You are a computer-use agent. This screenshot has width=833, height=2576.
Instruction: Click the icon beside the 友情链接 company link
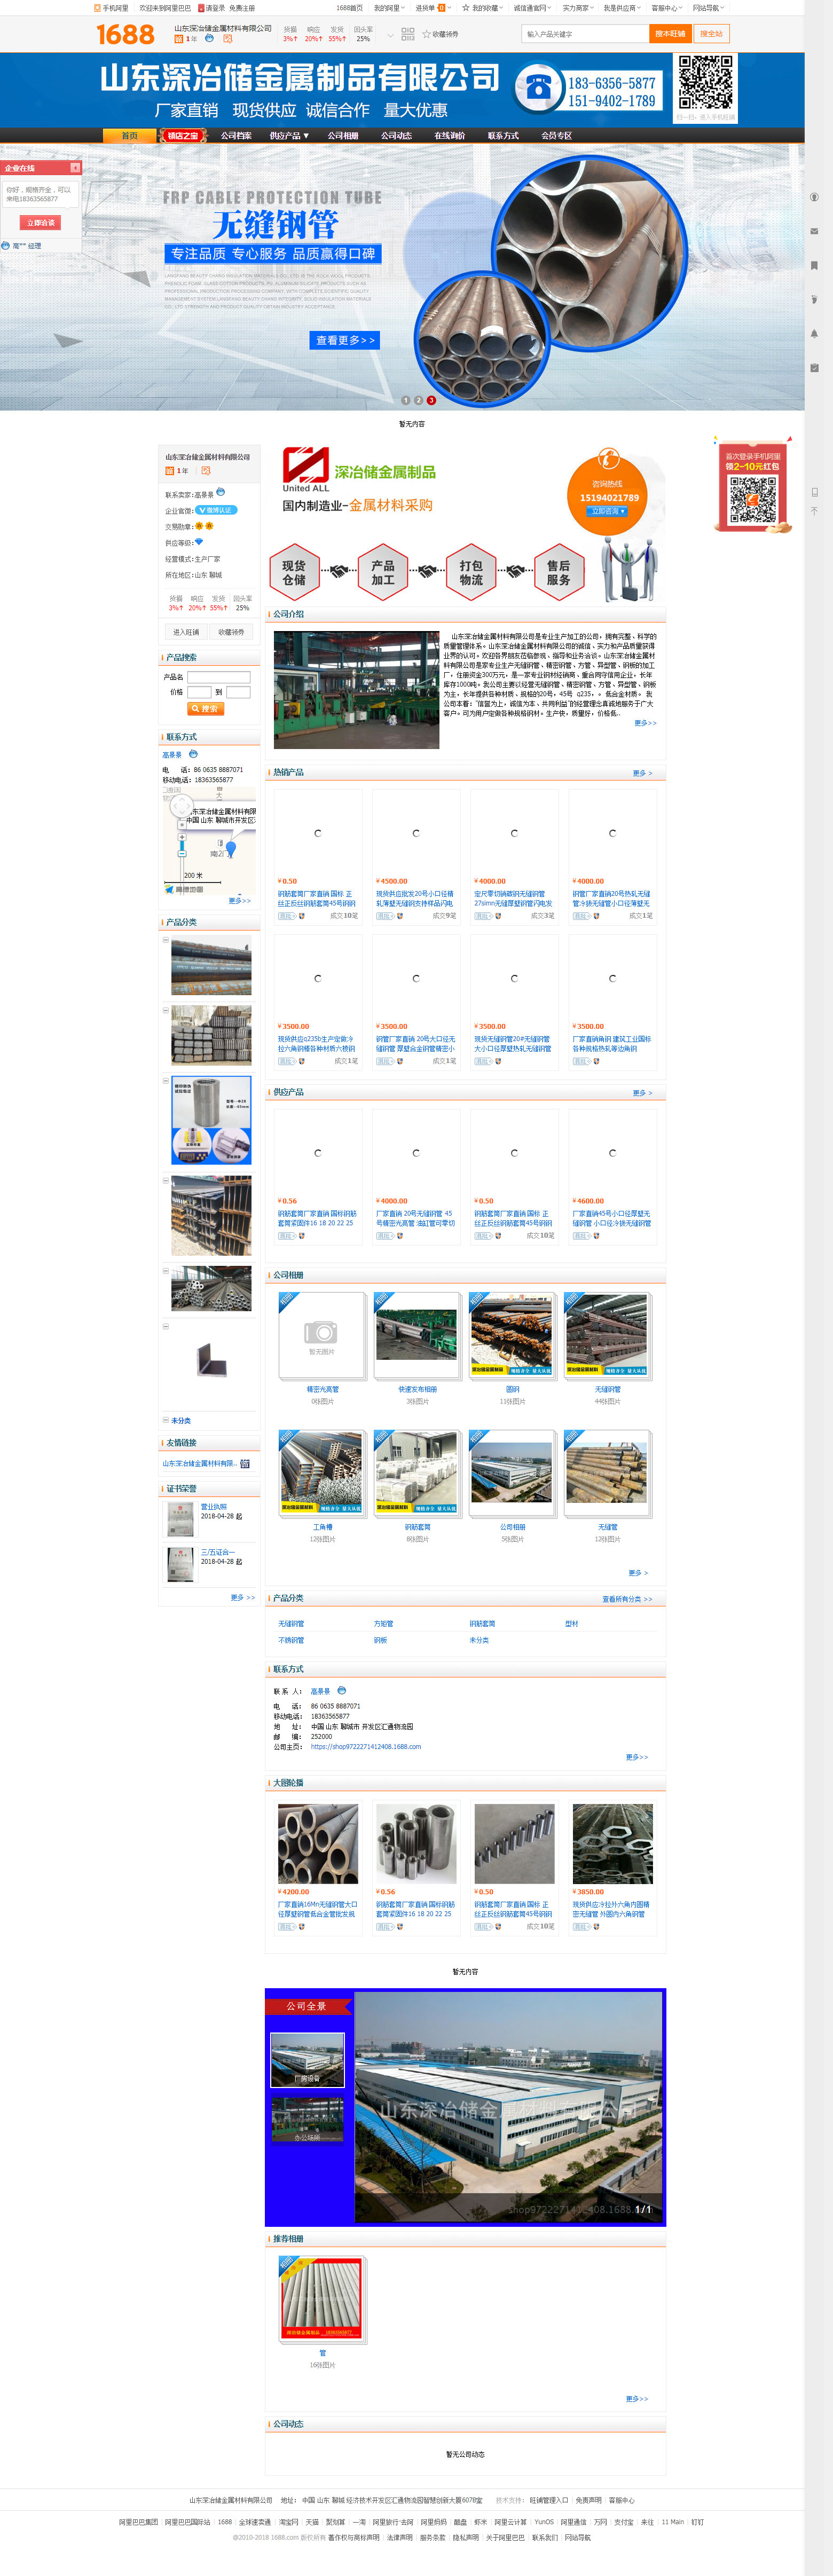[x=245, y=1463]
